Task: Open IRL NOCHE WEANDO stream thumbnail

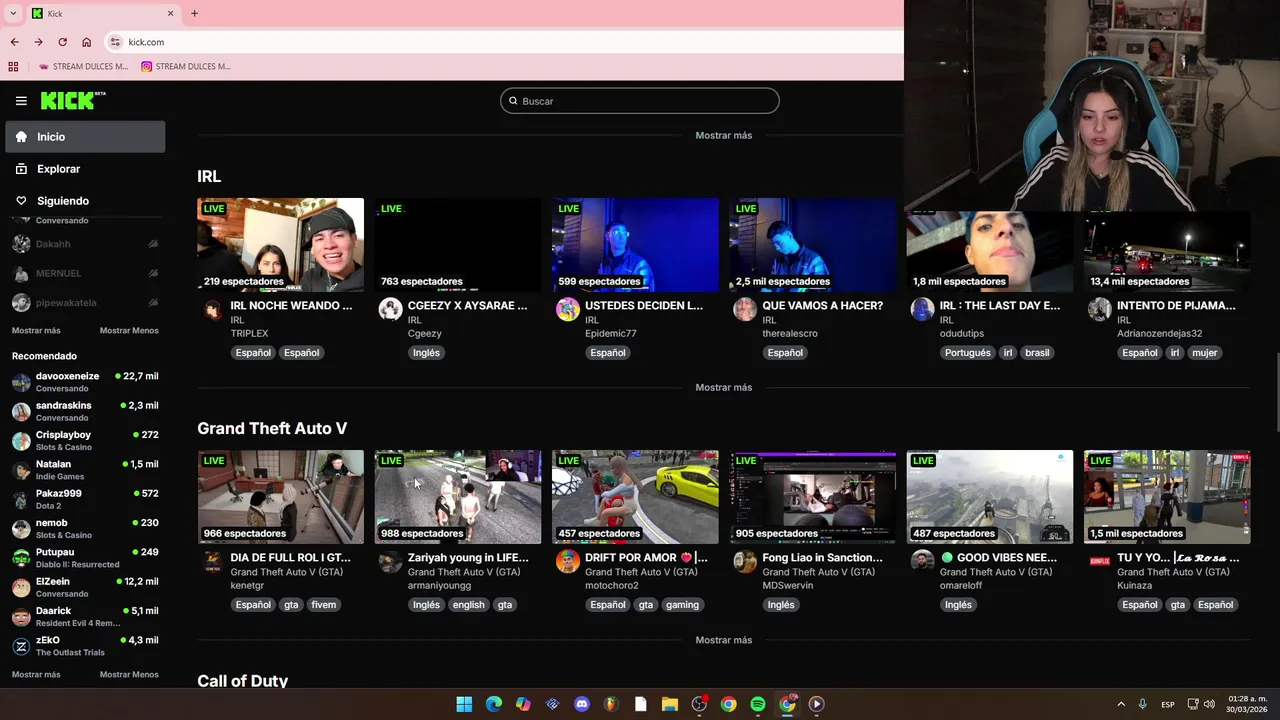Action: point(281,245)
